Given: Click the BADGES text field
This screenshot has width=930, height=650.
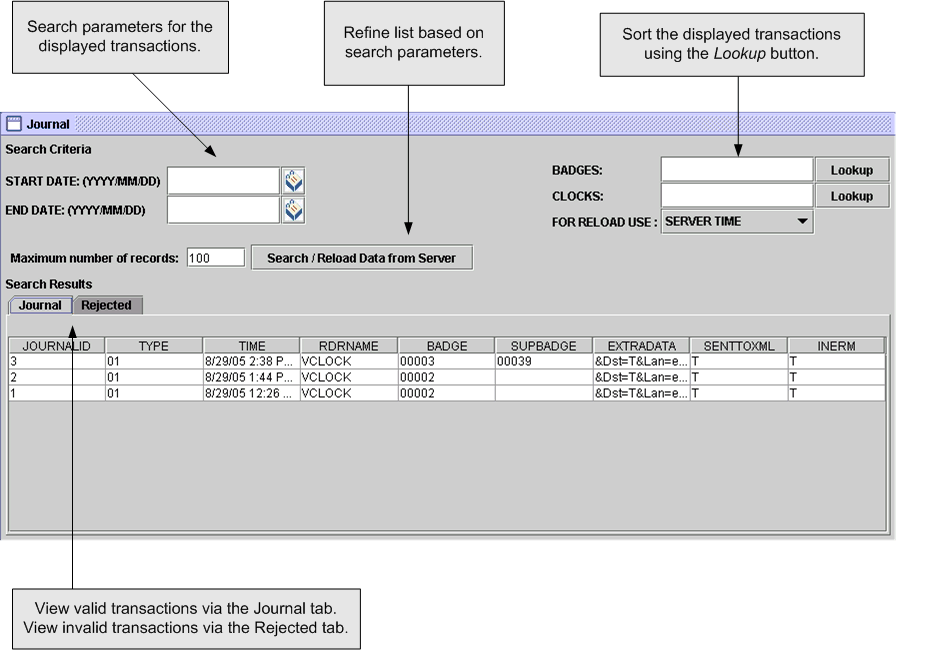Looking at the screenshot, I should coord(737,170).
